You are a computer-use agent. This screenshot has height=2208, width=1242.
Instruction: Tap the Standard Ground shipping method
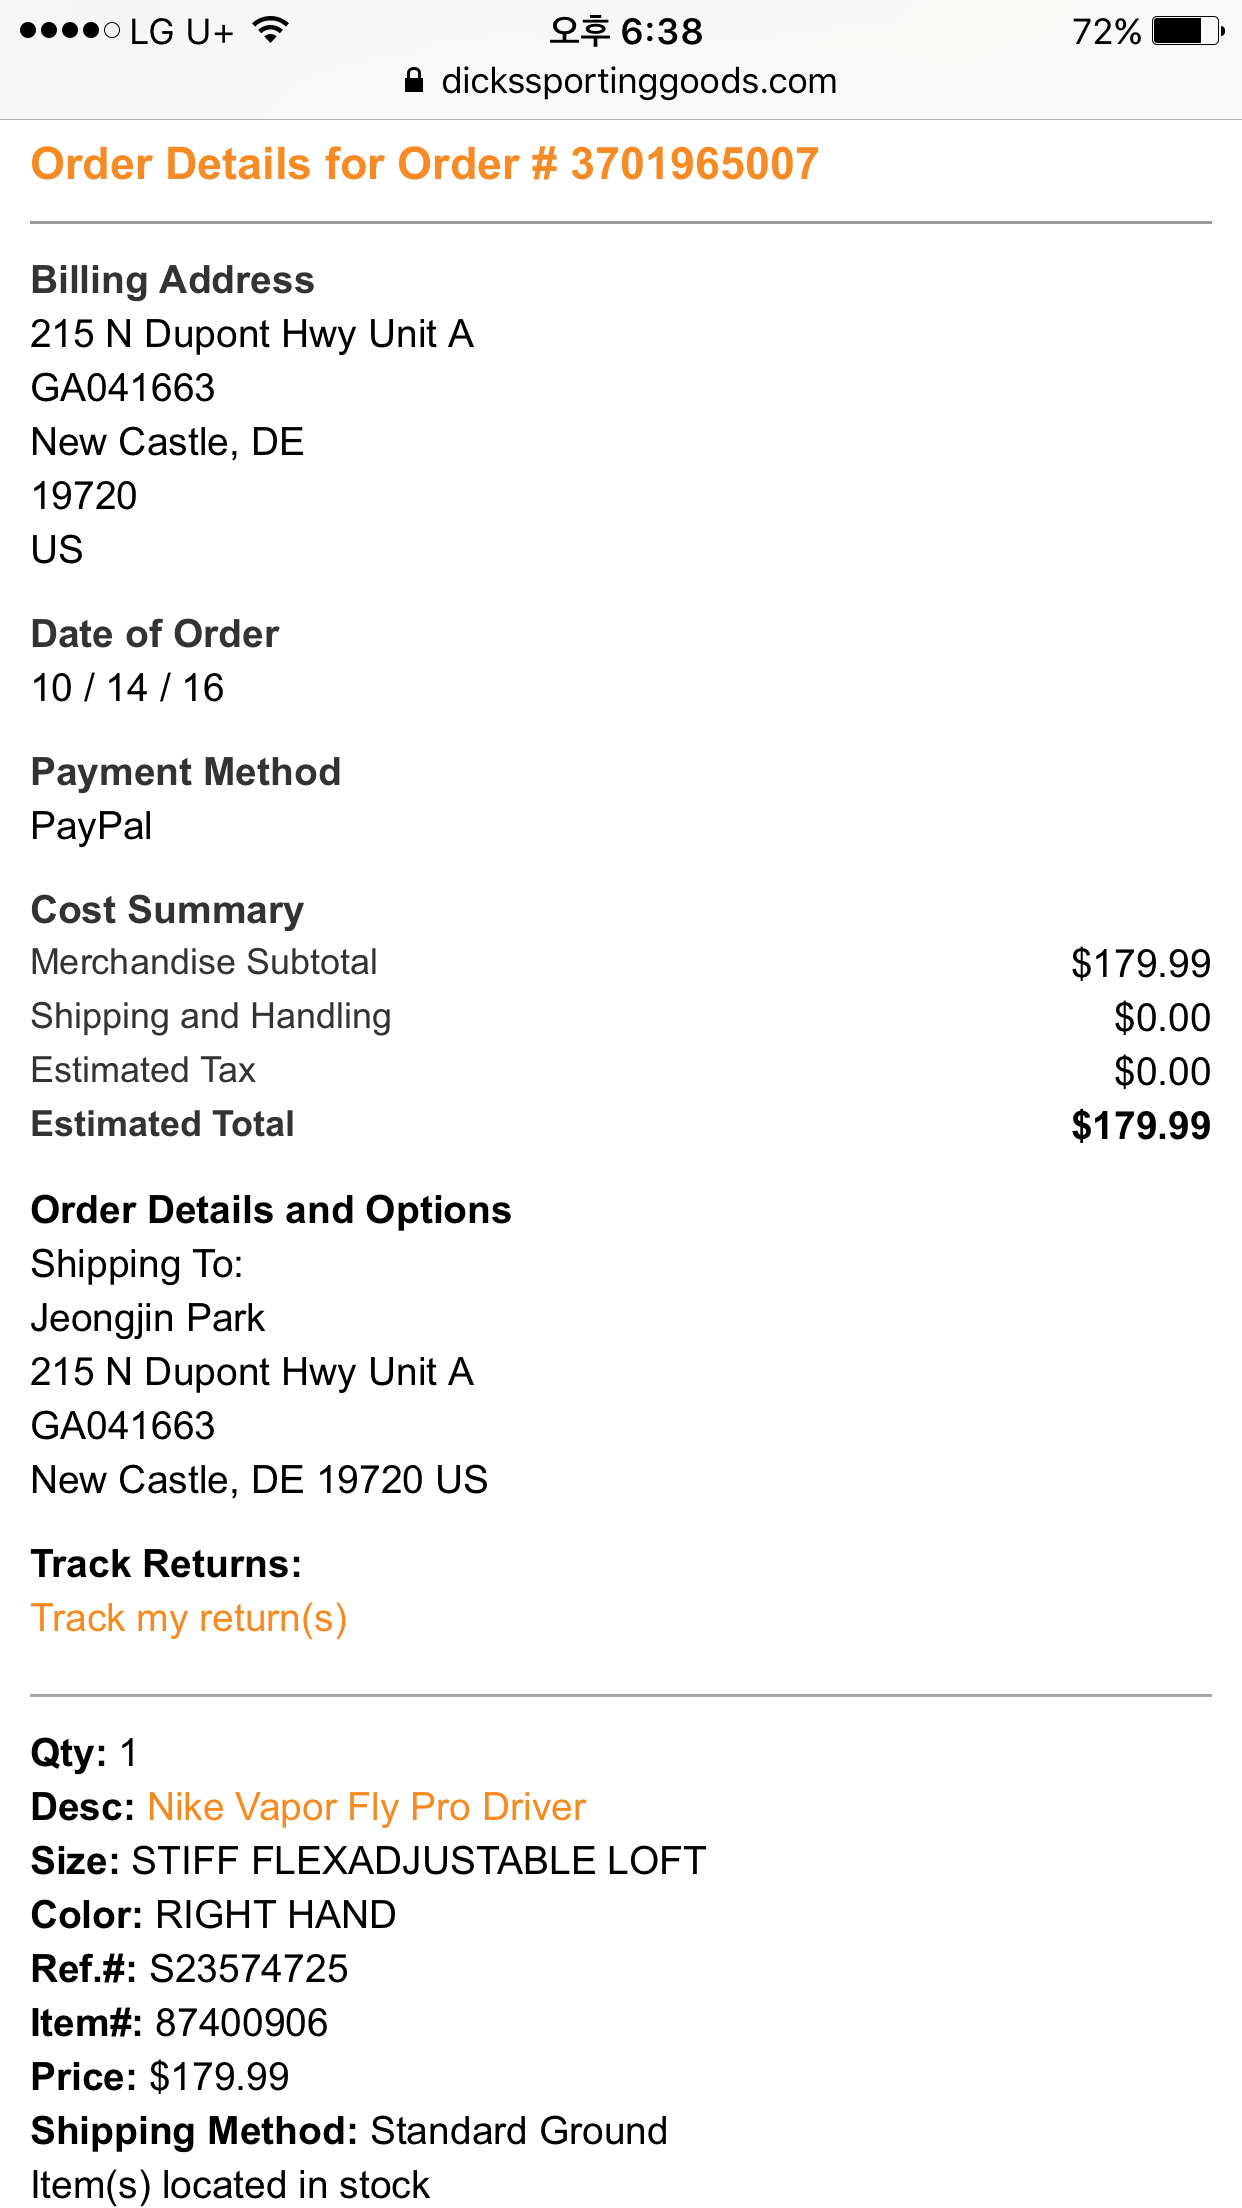coord(518,2131)
